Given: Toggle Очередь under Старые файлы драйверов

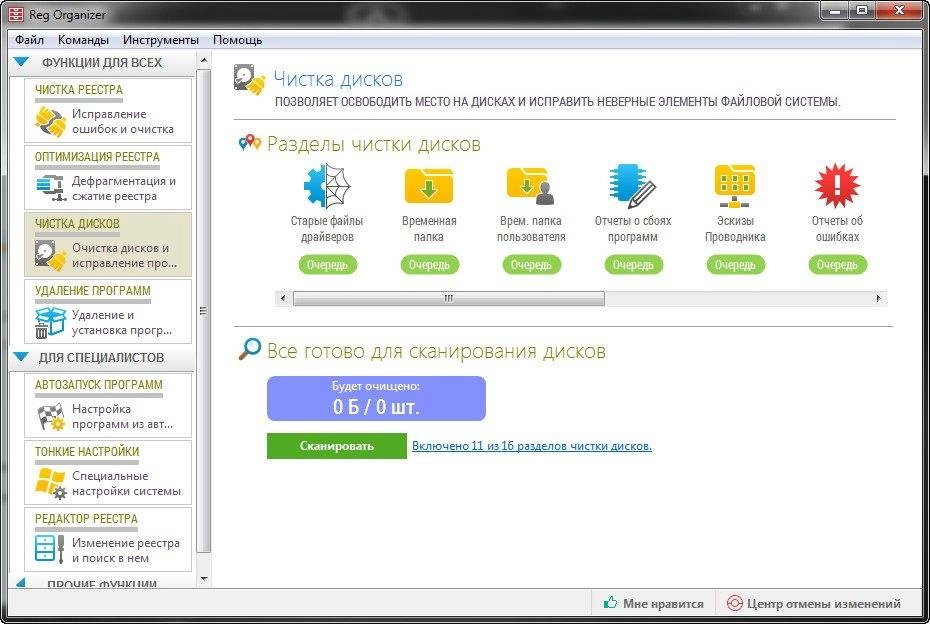Looking at the screenshot, I should pyautogui.click(x=327, y=265).
